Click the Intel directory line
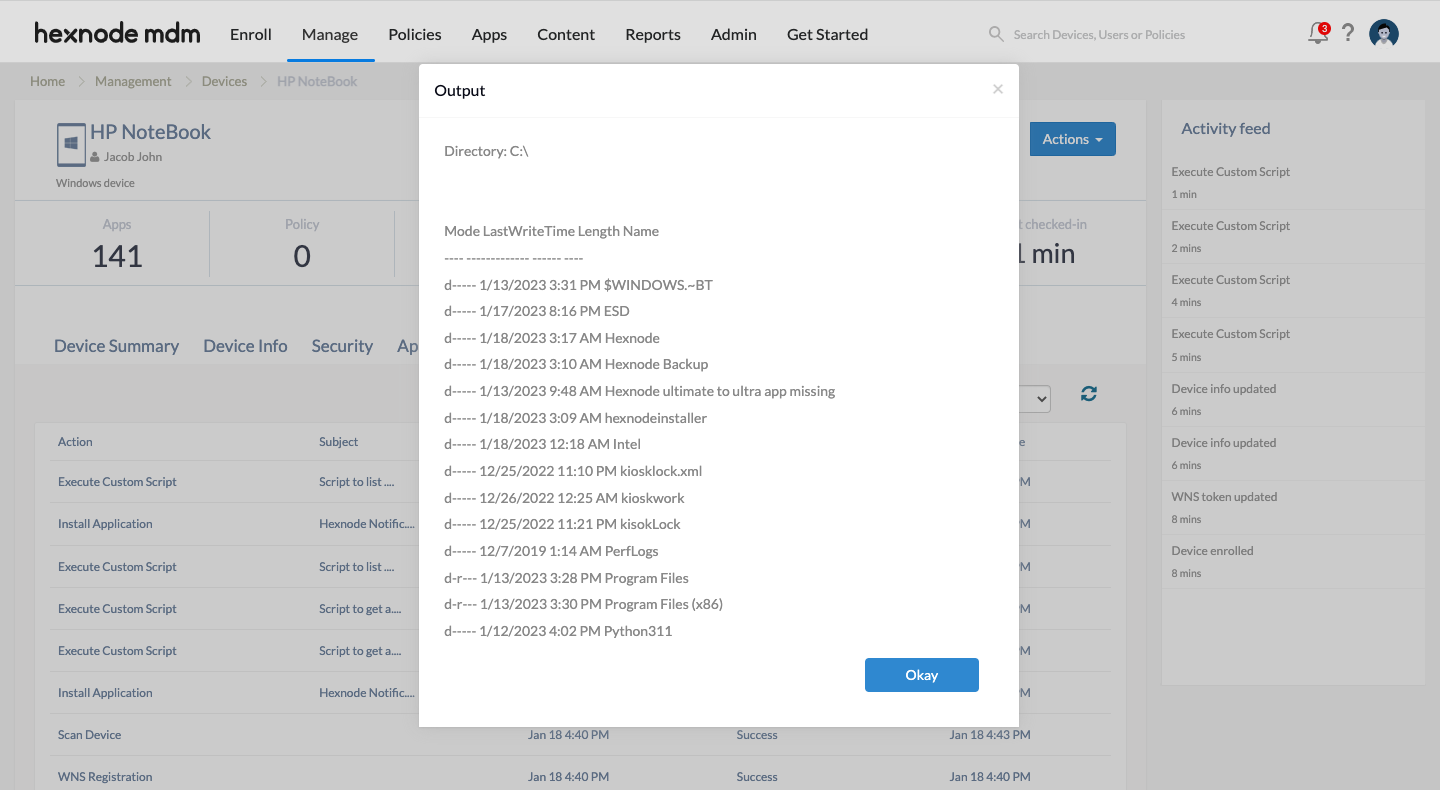This screenshot has height=790, width=1440. click(x=542, y=444)
